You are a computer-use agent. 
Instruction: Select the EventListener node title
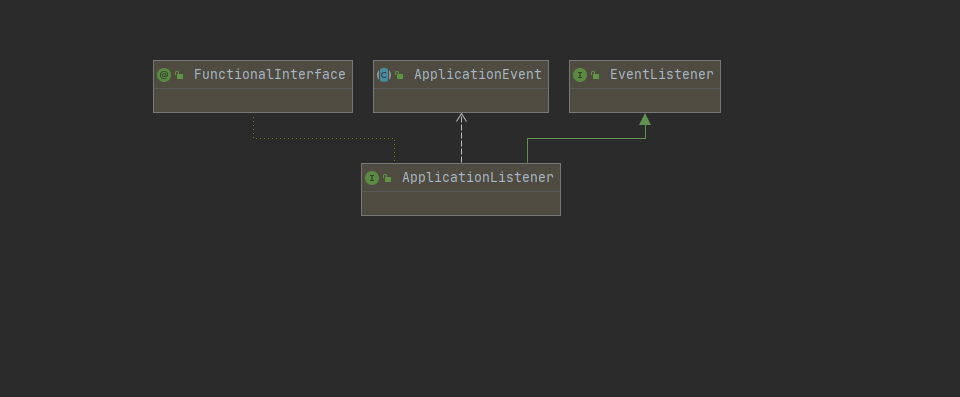(x=661, y=75)
